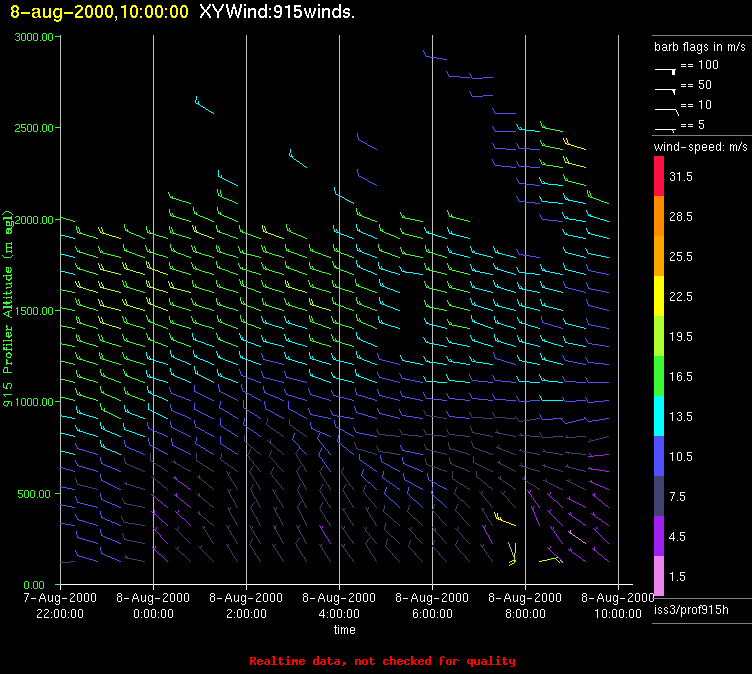The height and width of the screenshot is (674, 752).
Task: Click the 1000.00 altitude tick label
Action: coord(36,402)
